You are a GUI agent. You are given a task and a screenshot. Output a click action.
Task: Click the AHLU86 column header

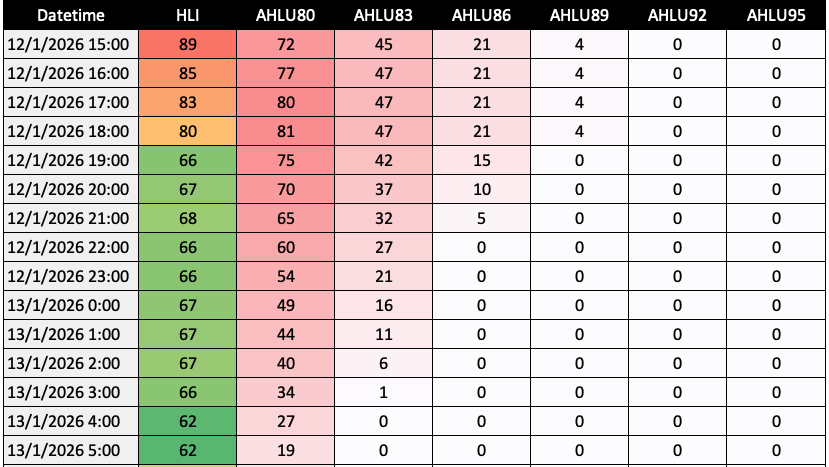[x=482, y=15]
